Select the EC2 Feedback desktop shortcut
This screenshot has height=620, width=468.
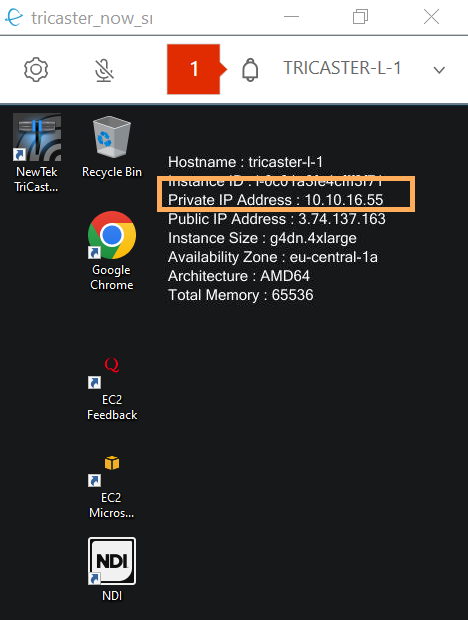coord(112,388)
